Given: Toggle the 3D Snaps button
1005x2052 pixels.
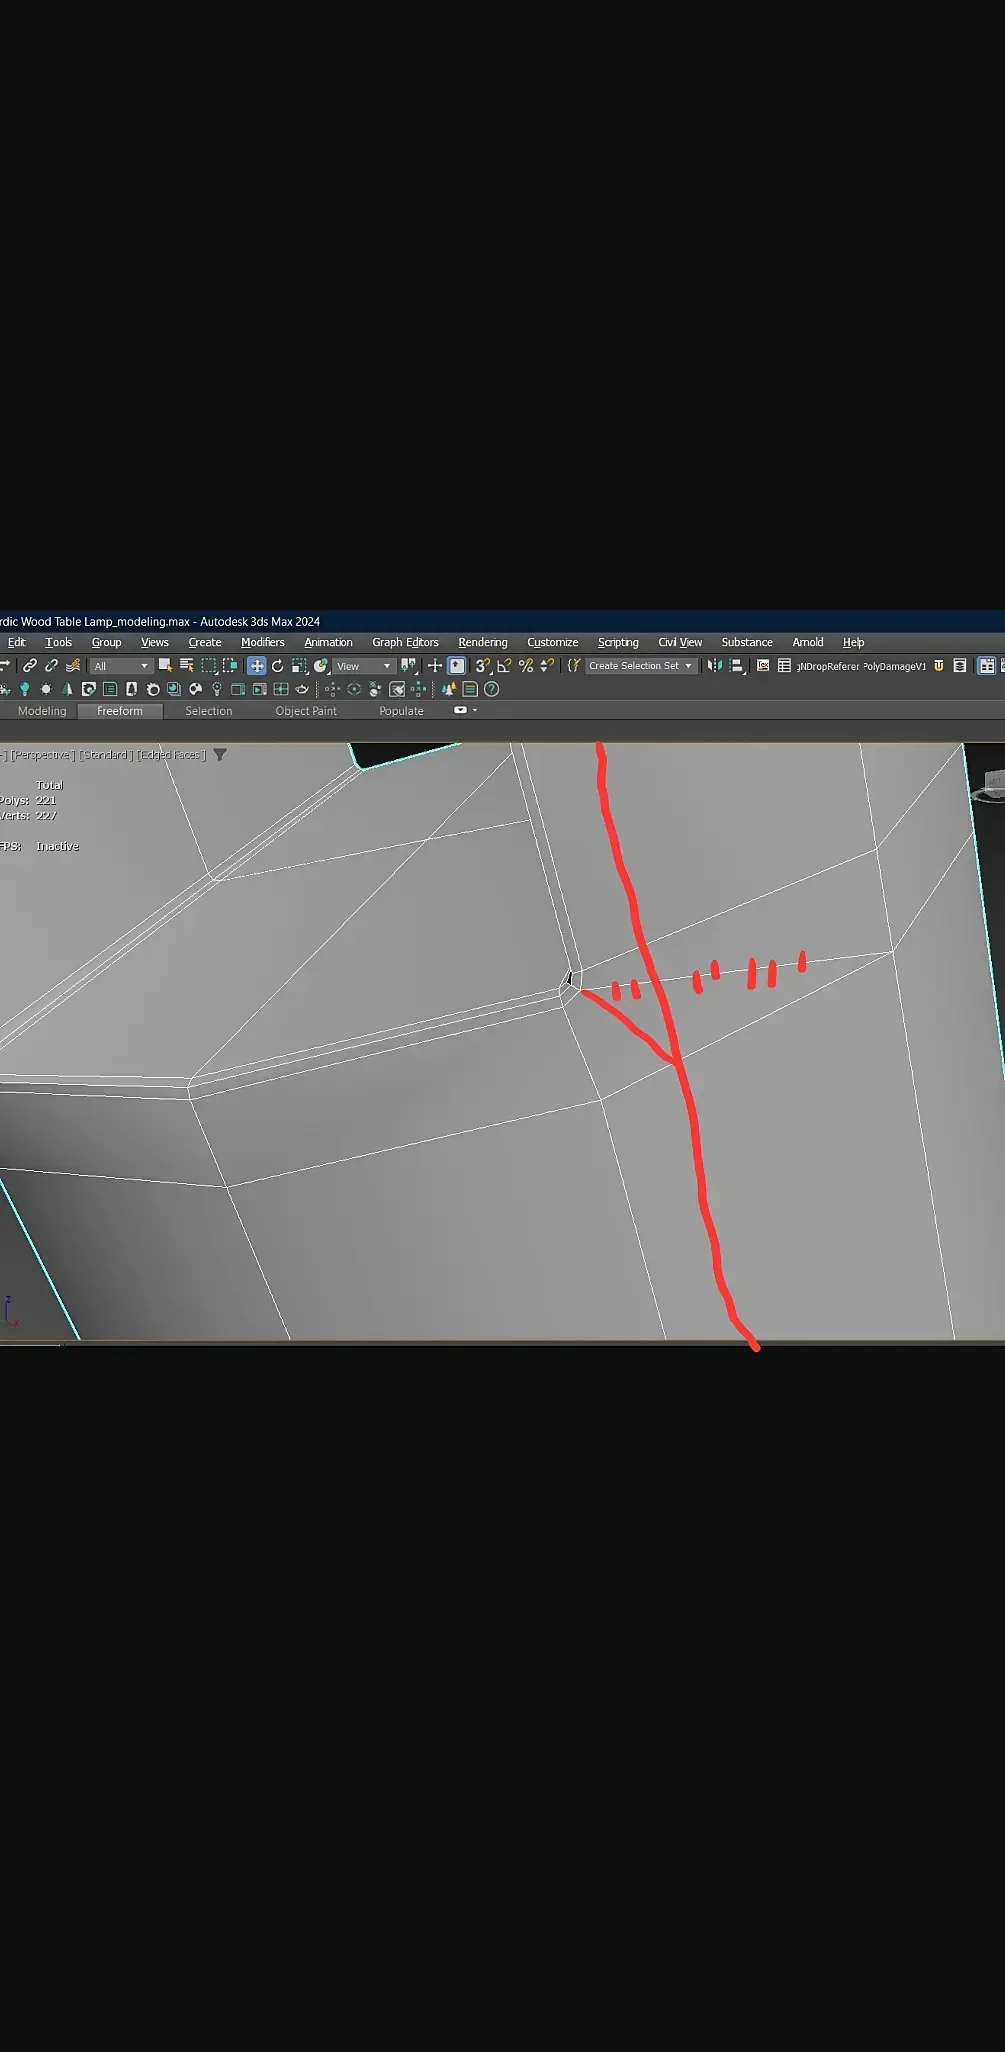Looking at the screenshot, I should click(483, 666).
